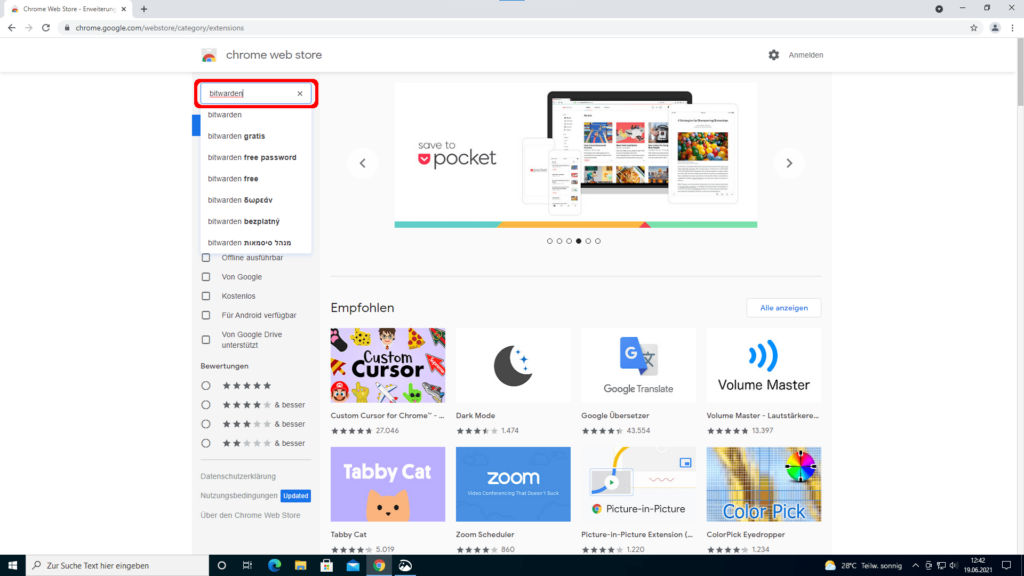
Task: Click the Save to Pocket banner
Action: pos(576,155)
